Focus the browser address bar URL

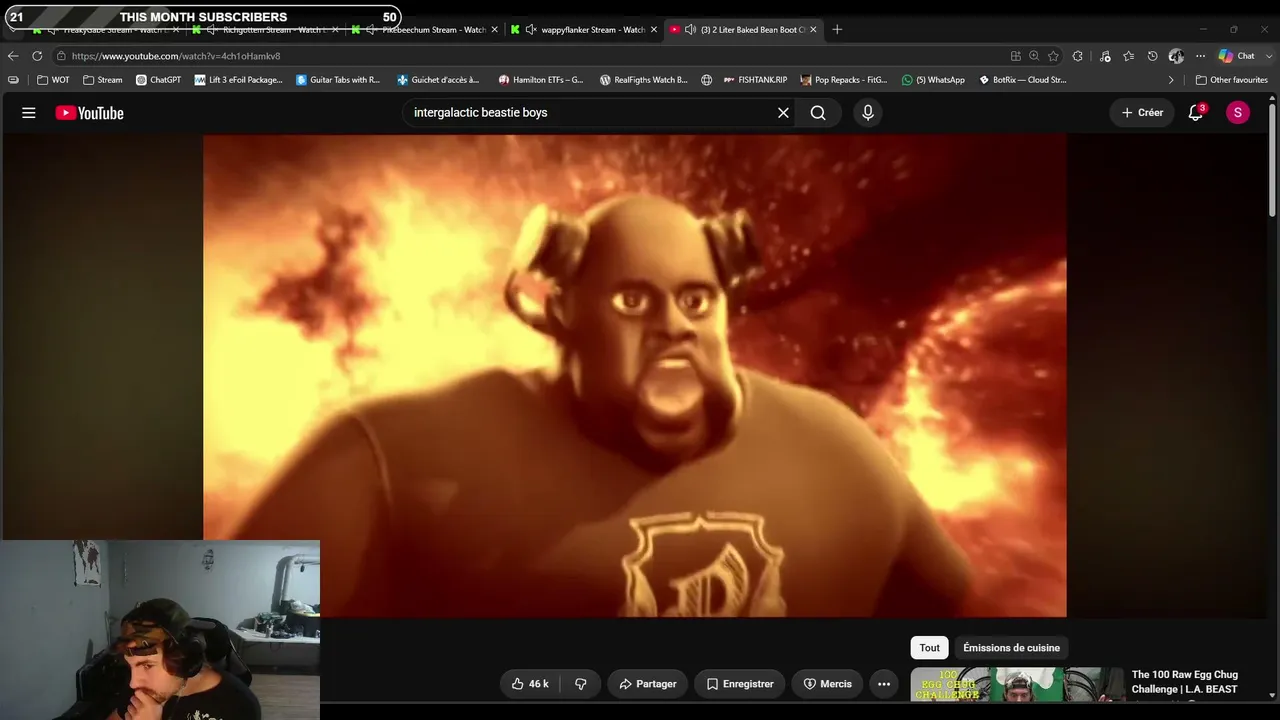[x=176, y=56]
